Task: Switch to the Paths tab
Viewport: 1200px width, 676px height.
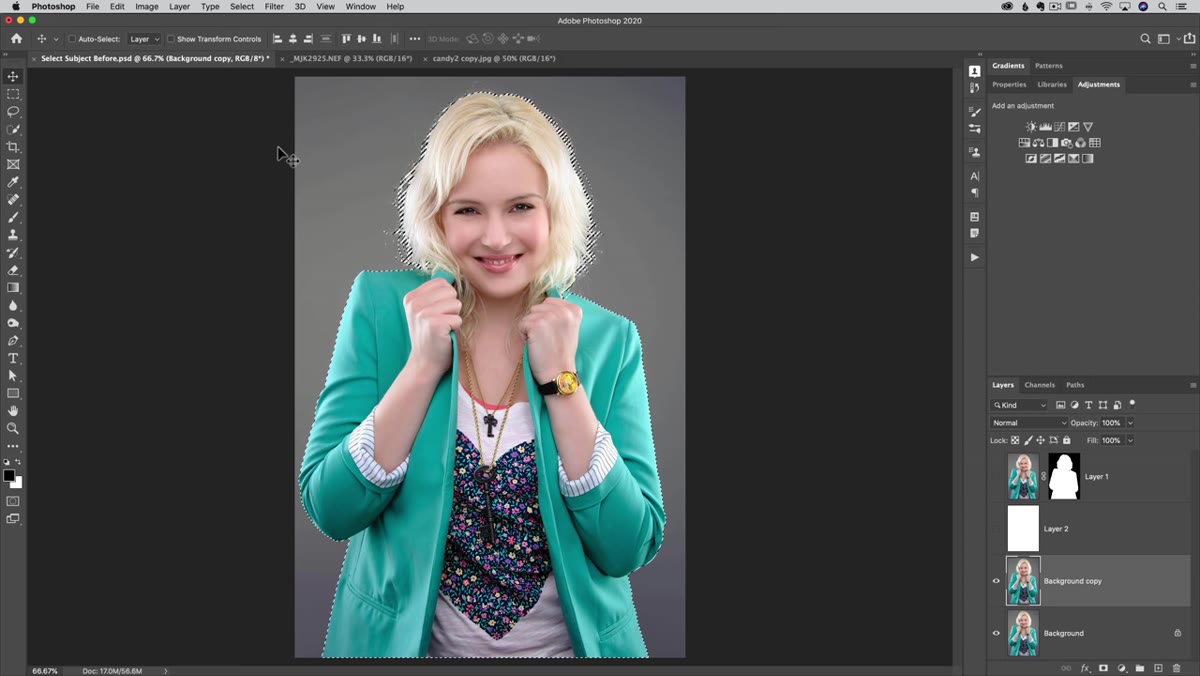Action: point(1075,385)
